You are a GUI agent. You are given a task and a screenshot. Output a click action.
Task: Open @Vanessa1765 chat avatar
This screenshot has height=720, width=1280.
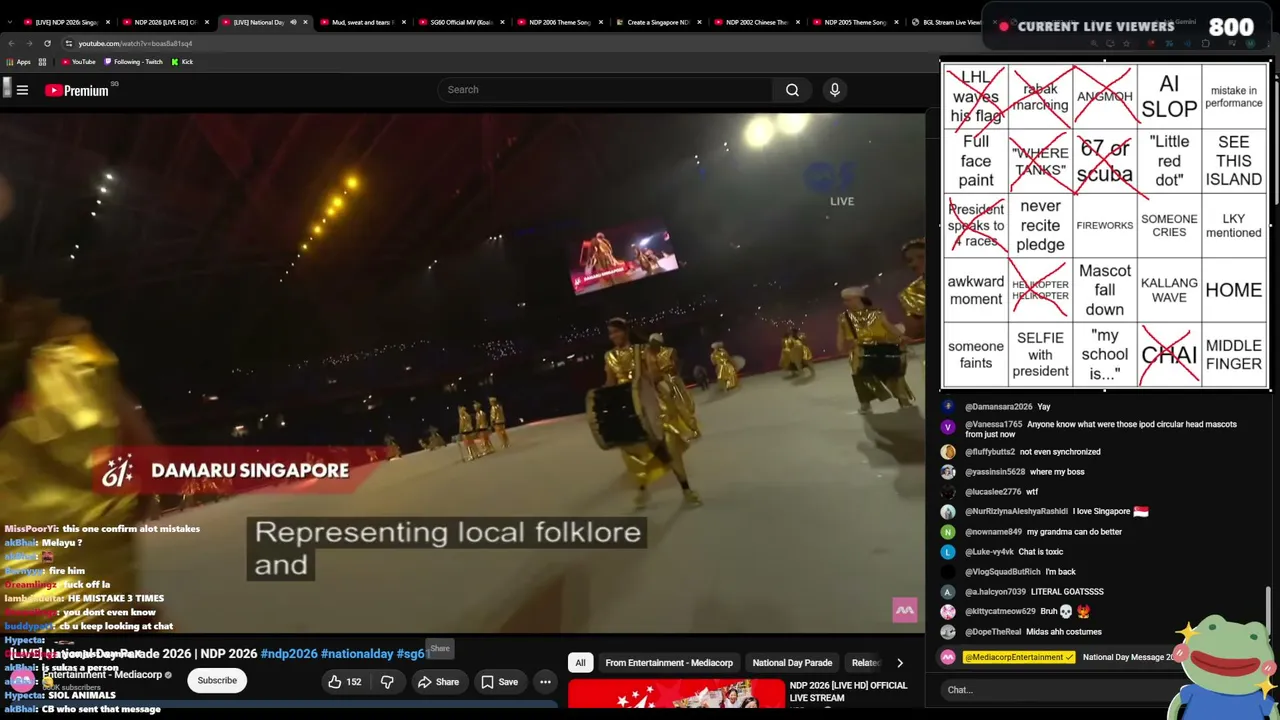click(948, 427)
